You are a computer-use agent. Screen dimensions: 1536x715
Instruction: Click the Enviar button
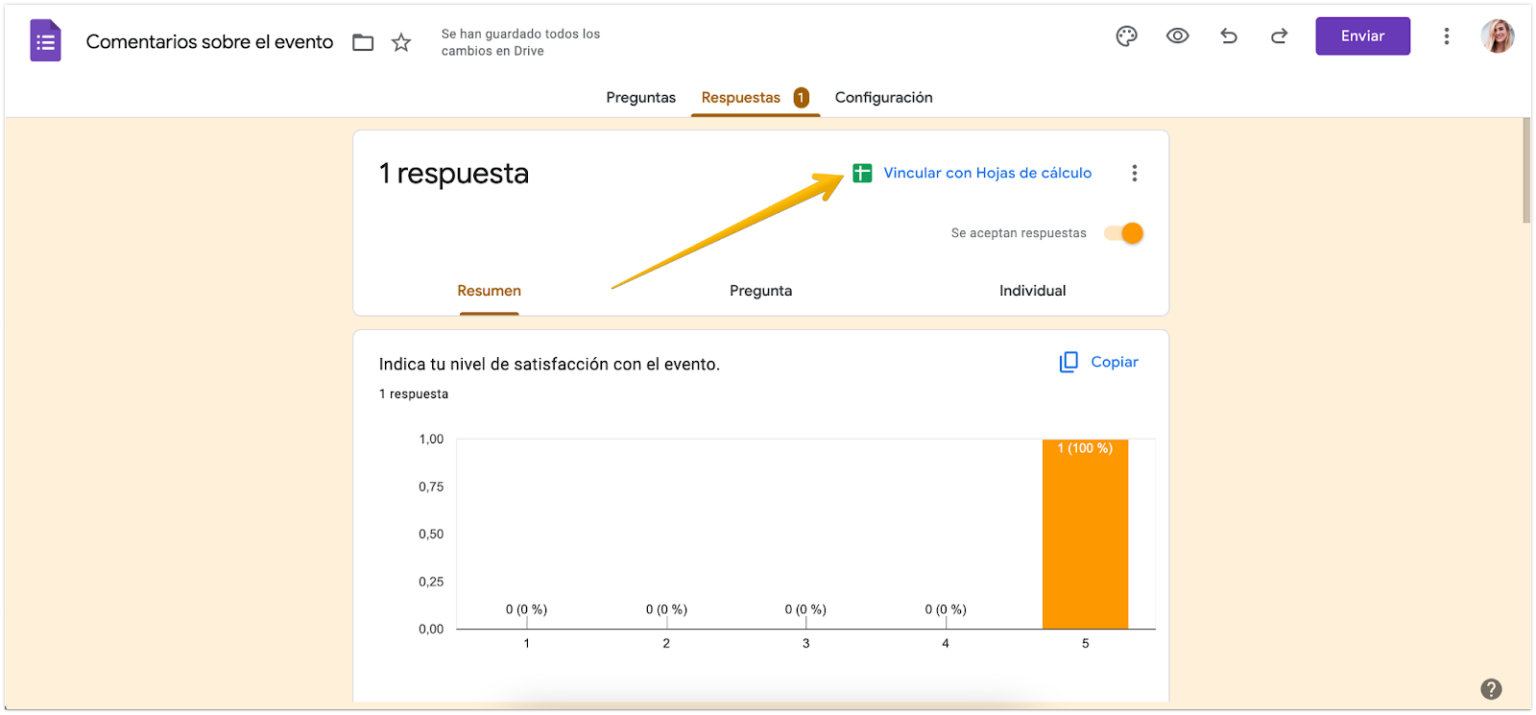[x=1362, y=35]
